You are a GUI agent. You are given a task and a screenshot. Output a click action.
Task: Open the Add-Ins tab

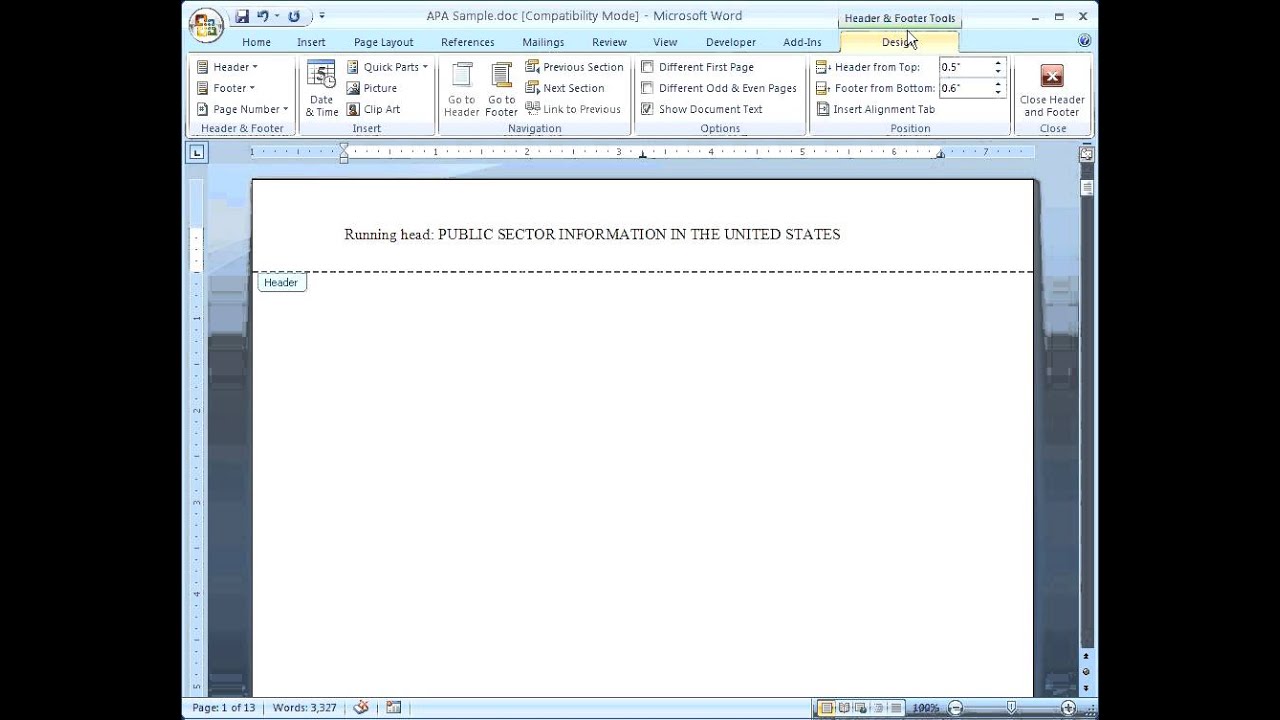(x=802, y=42)
